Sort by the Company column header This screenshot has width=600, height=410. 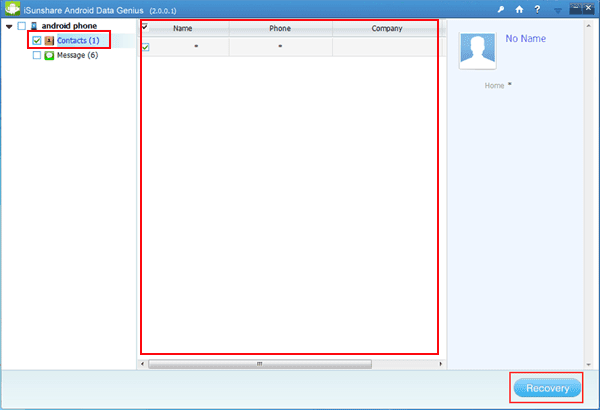tap(386, 28)
